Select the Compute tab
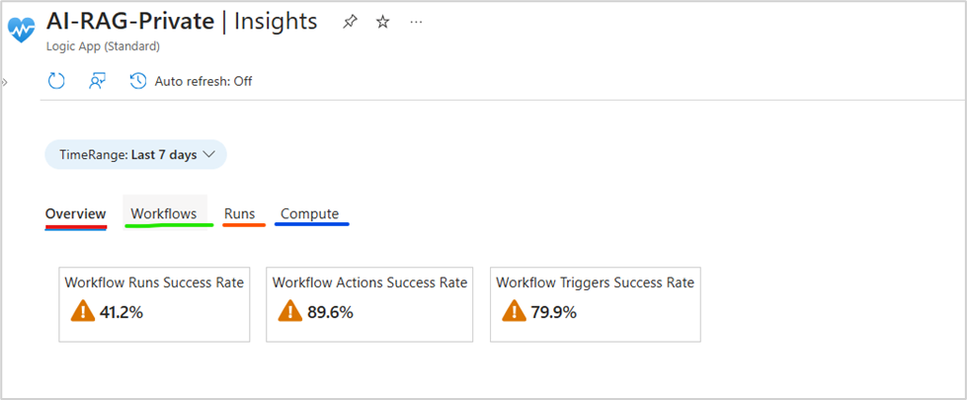Screen dimensions: 967x400 click(x=310, y=214)
